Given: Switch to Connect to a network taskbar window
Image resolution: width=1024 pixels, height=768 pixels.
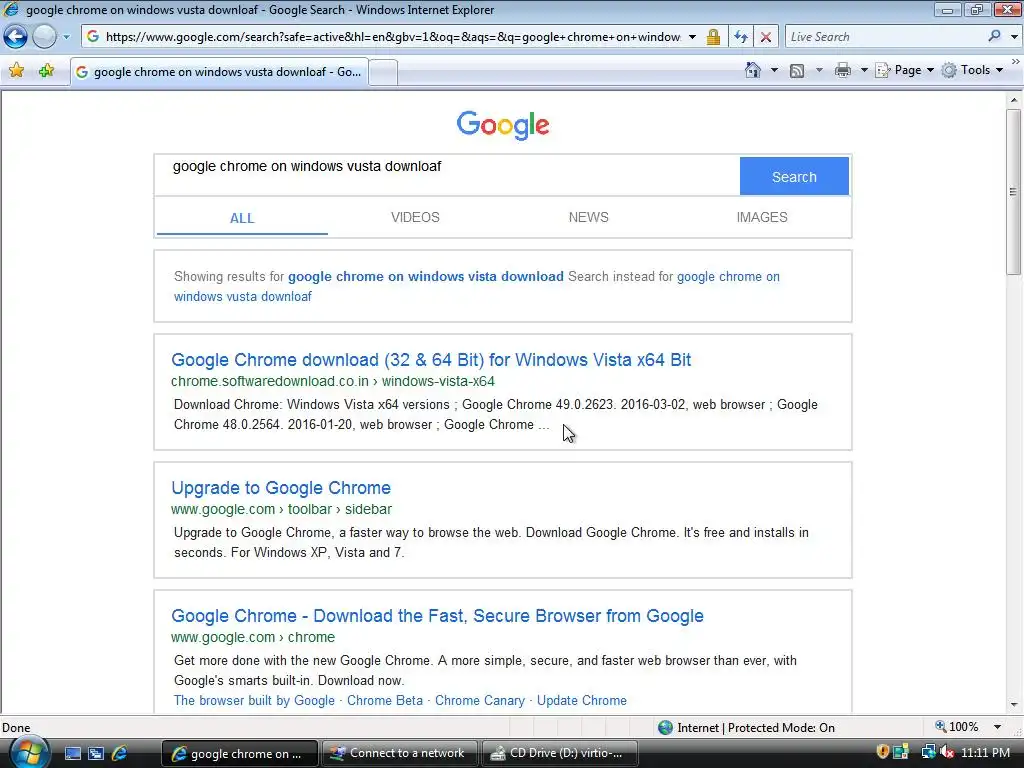Looking at the screenshot, I should [x=400, y=753].
